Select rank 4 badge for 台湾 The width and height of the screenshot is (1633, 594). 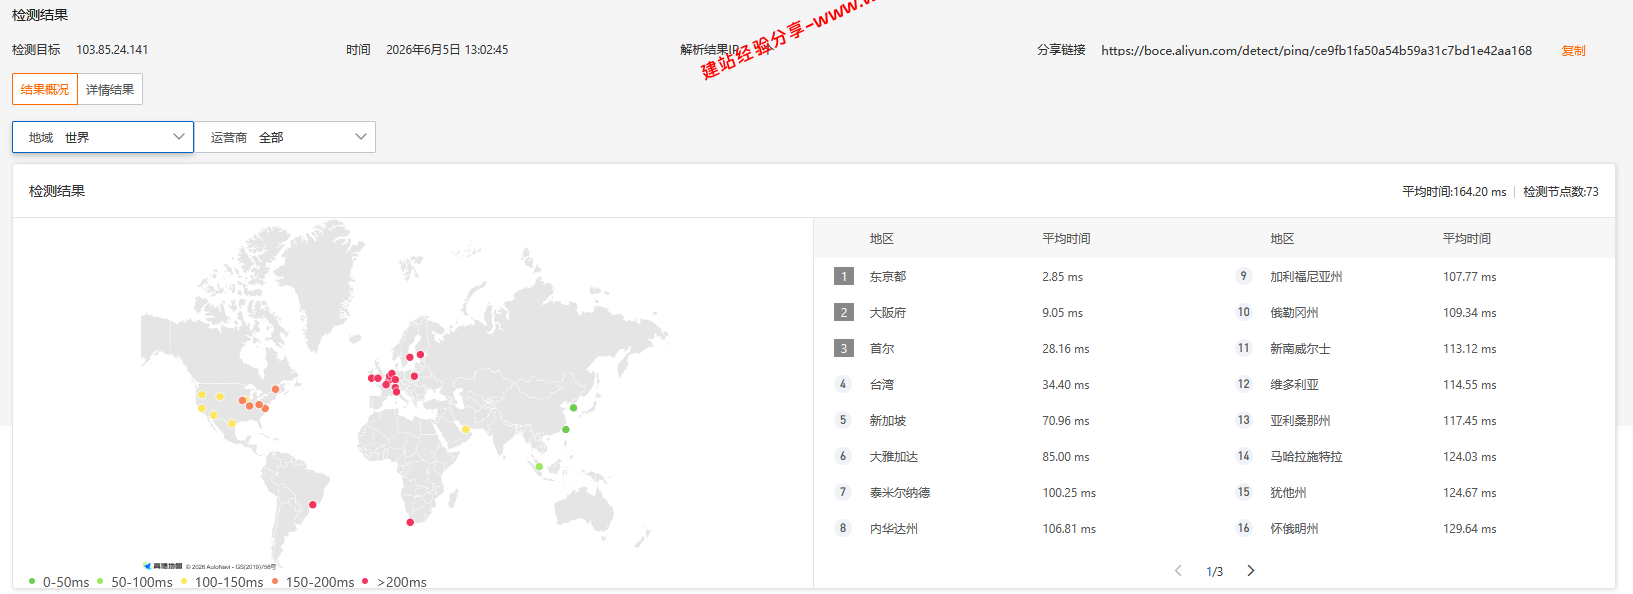pyautogui.click(x=843, y=384)
